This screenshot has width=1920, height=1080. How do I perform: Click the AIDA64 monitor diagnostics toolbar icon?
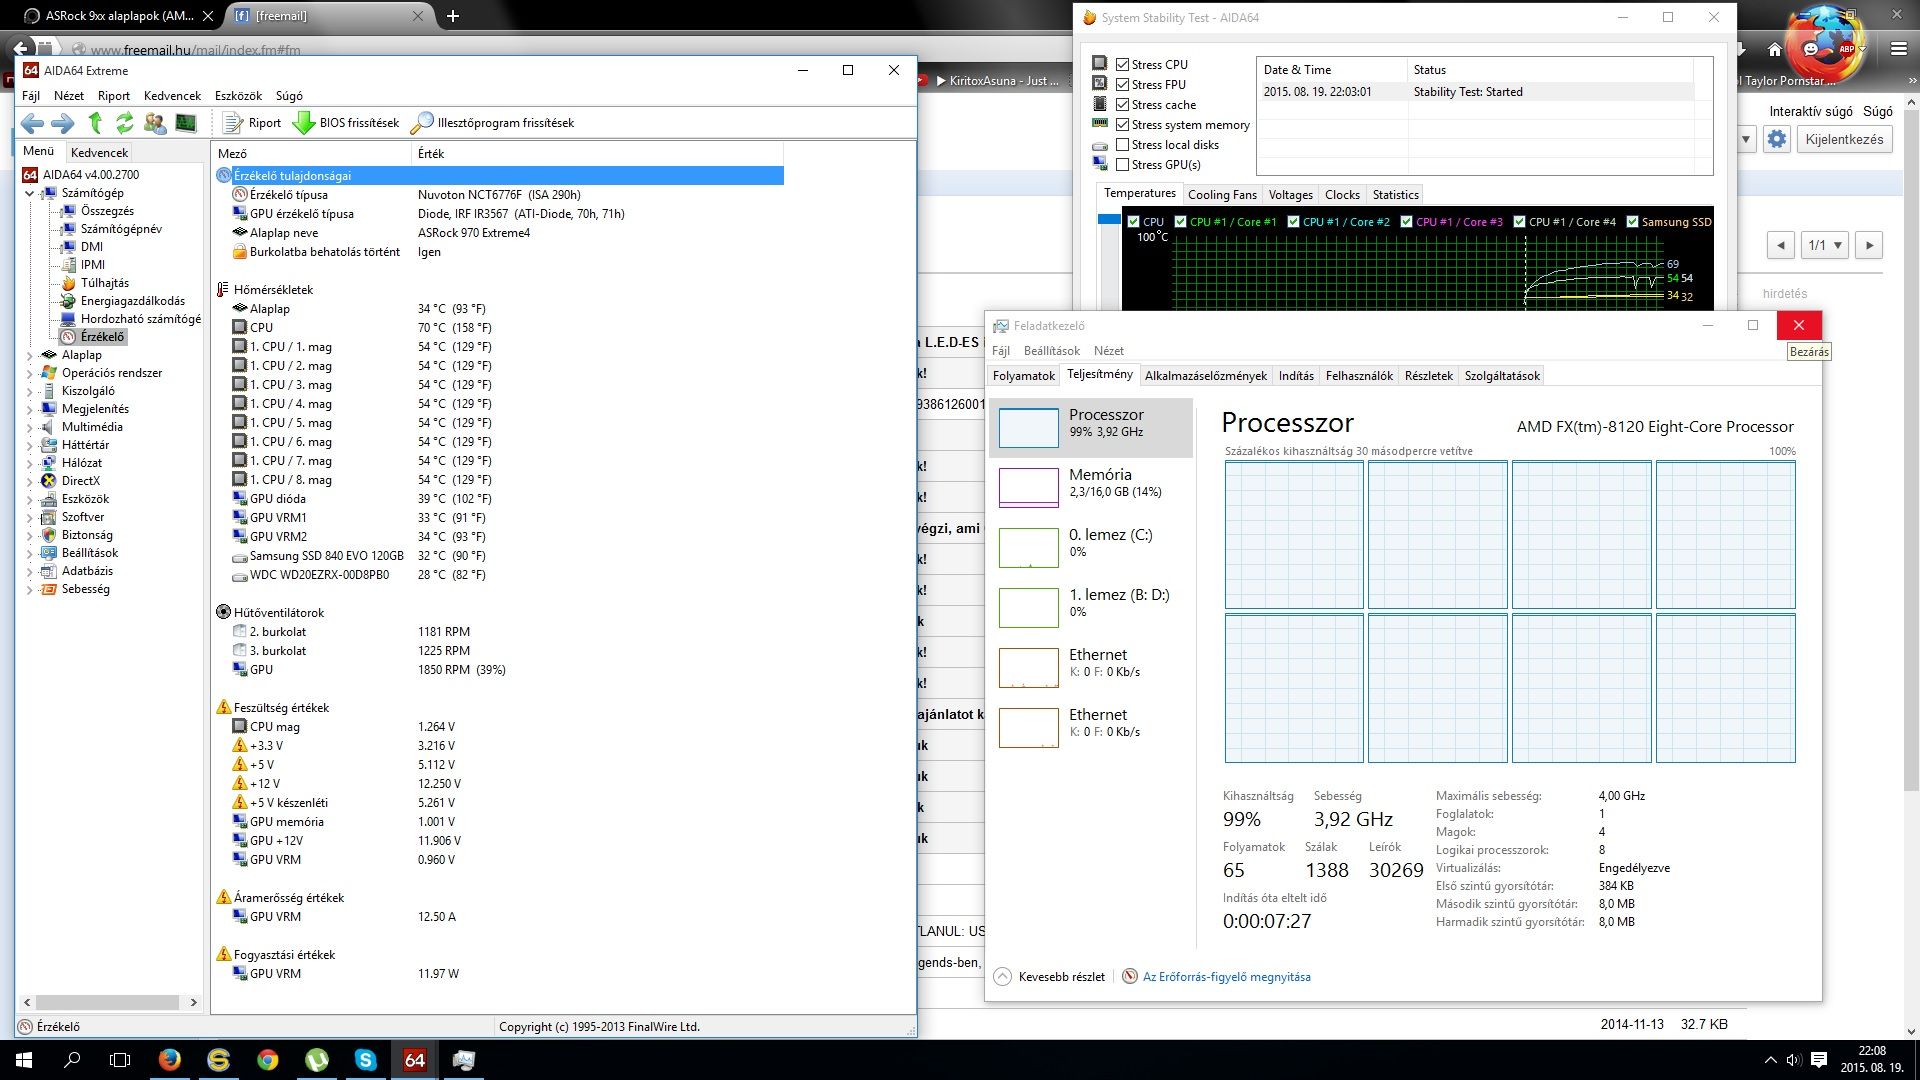(x=186, y=123)
